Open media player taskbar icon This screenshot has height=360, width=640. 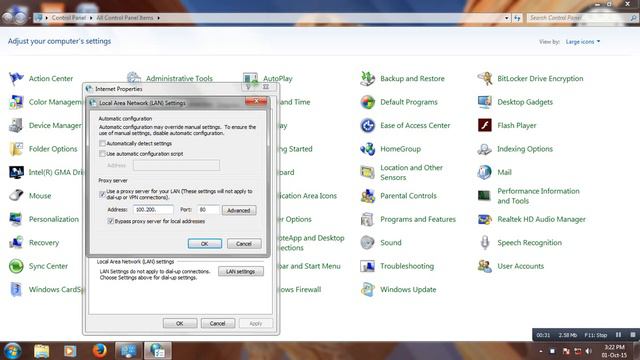(70, 351)
